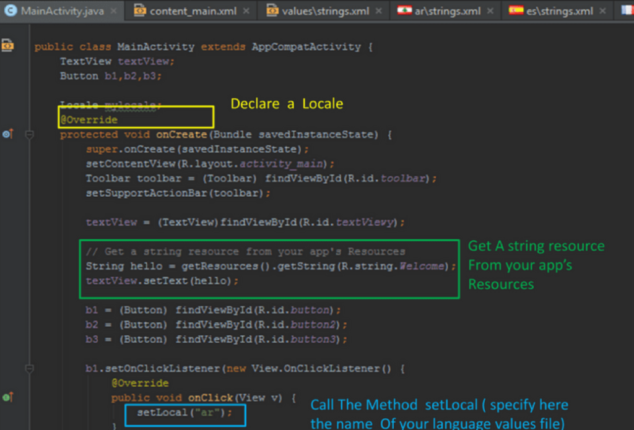This screenshot has height=430, width=634.
Task: Click the layout file icon on content_main.xml tab
Action: point(139,11)
